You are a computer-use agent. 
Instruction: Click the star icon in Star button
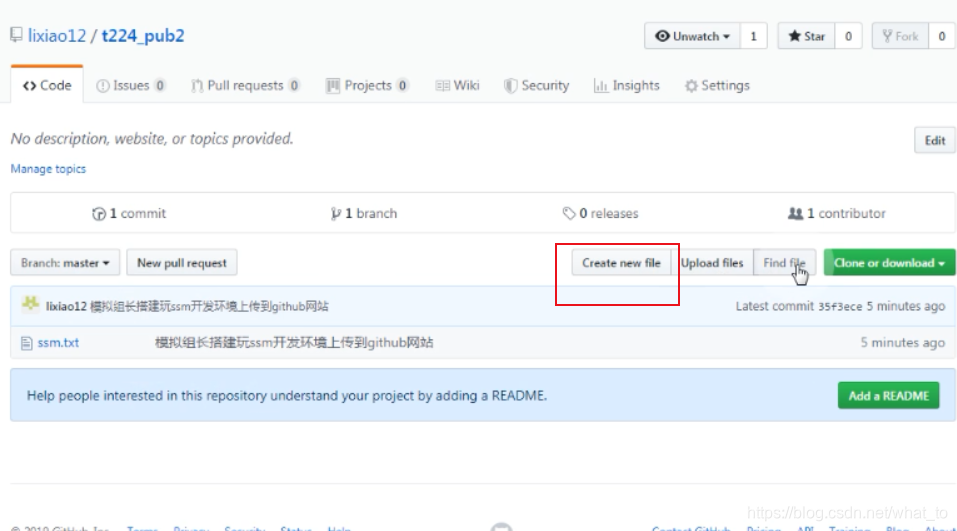coord(795,36)
